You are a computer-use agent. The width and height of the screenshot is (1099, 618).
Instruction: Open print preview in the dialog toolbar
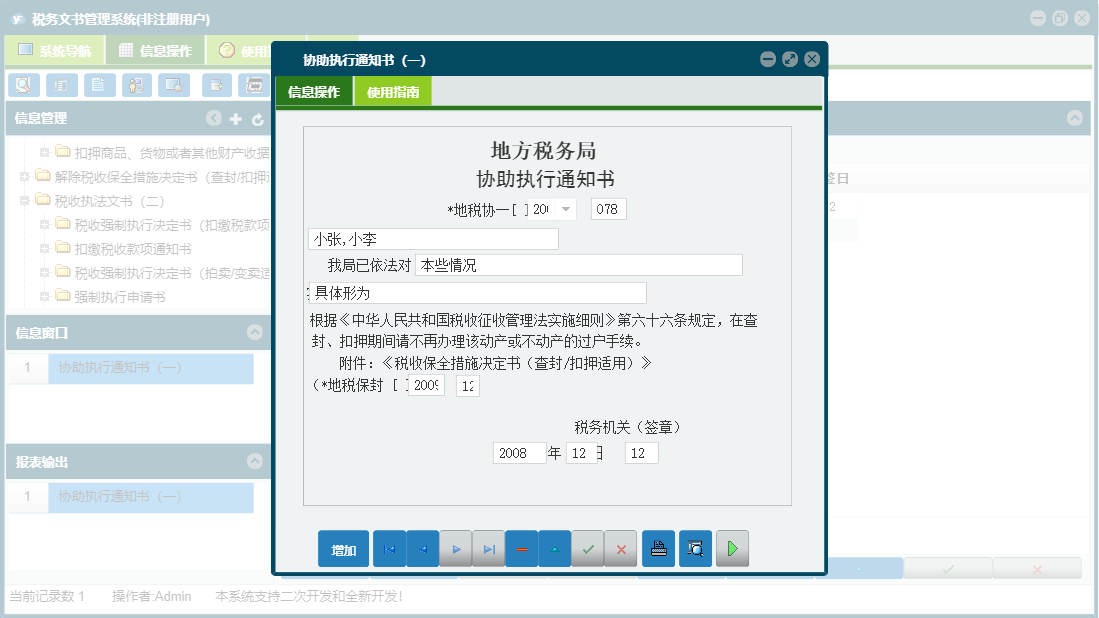[x=695, y=548]
